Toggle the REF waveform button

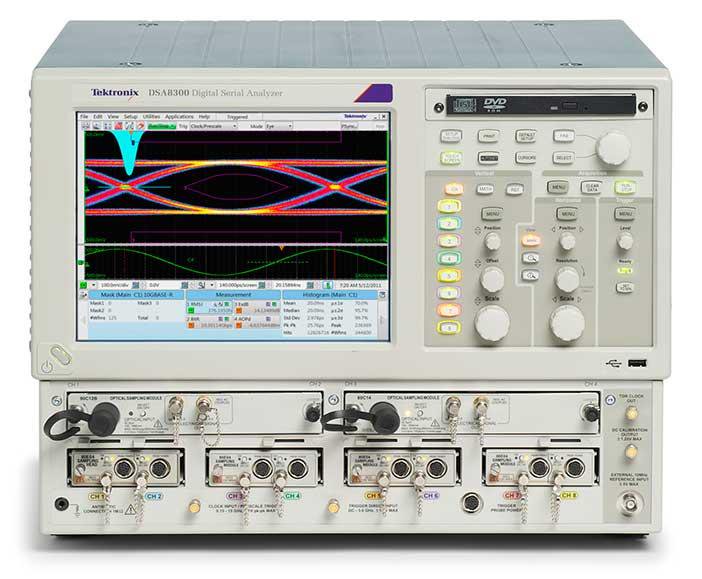click(x=515, y=188)
